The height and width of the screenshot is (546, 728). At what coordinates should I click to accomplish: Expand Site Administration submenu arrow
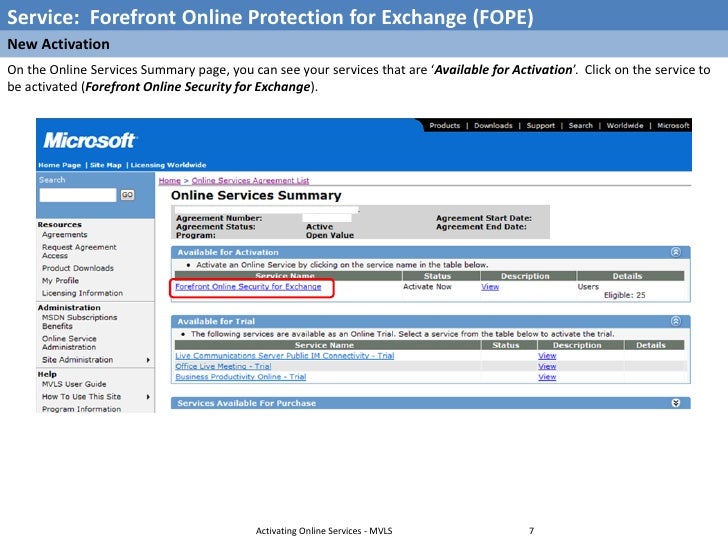pos(148,360)
